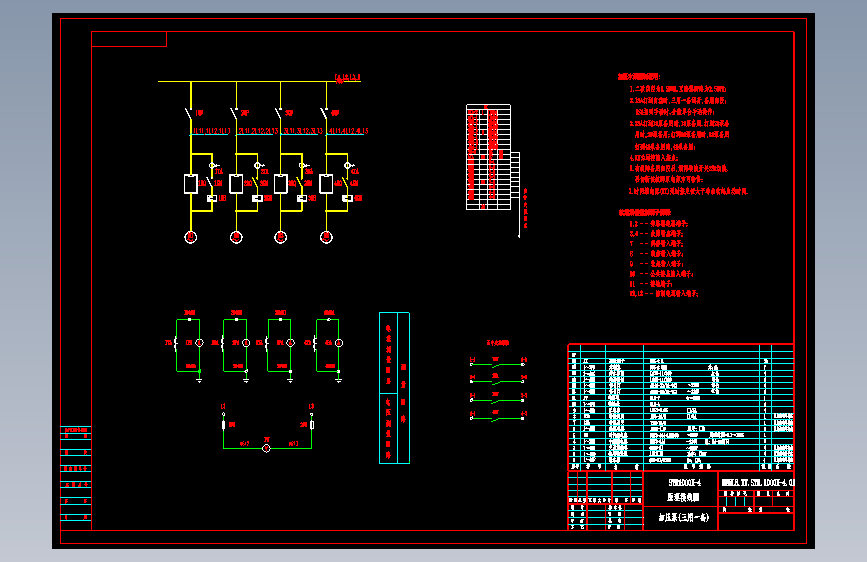Click the wire label 1L11,1L12,1L13
Viewport: 867px width, 562px height.
[211, 131]
